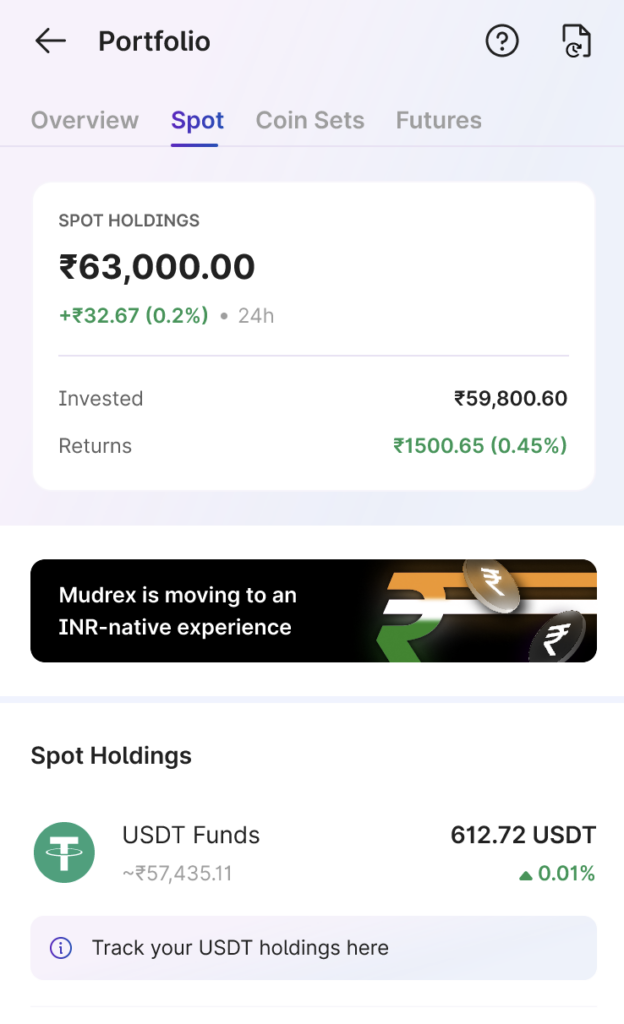Go to the Futures tab

[x=439, y=121]
